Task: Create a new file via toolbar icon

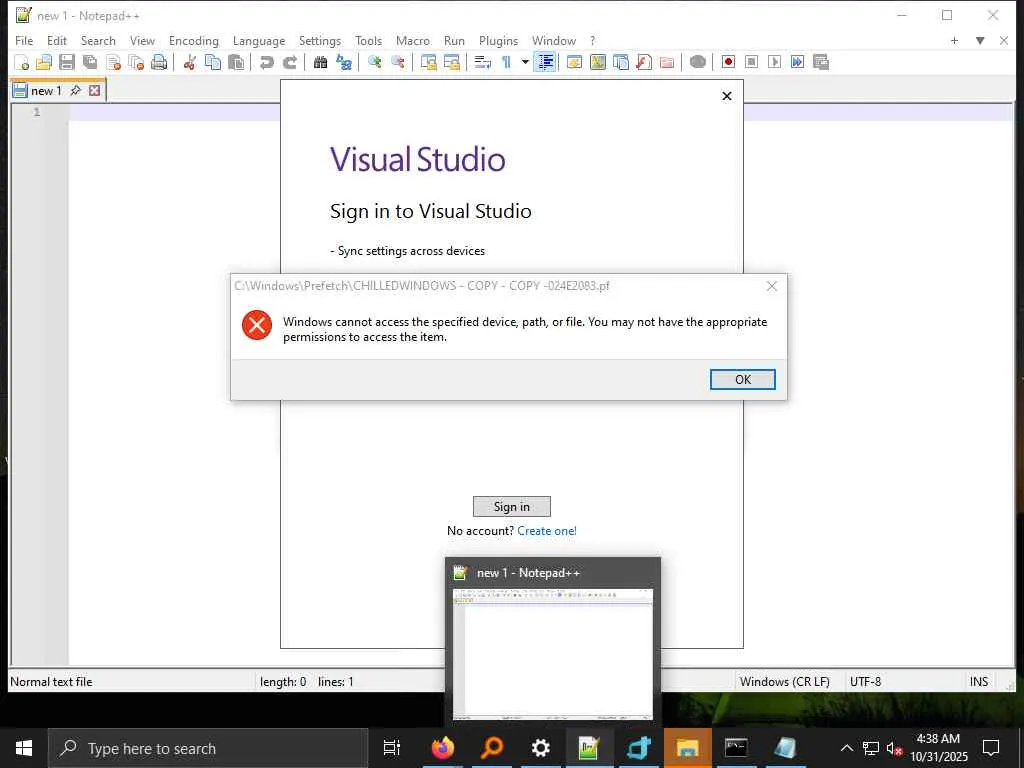Action: (22, 62)
